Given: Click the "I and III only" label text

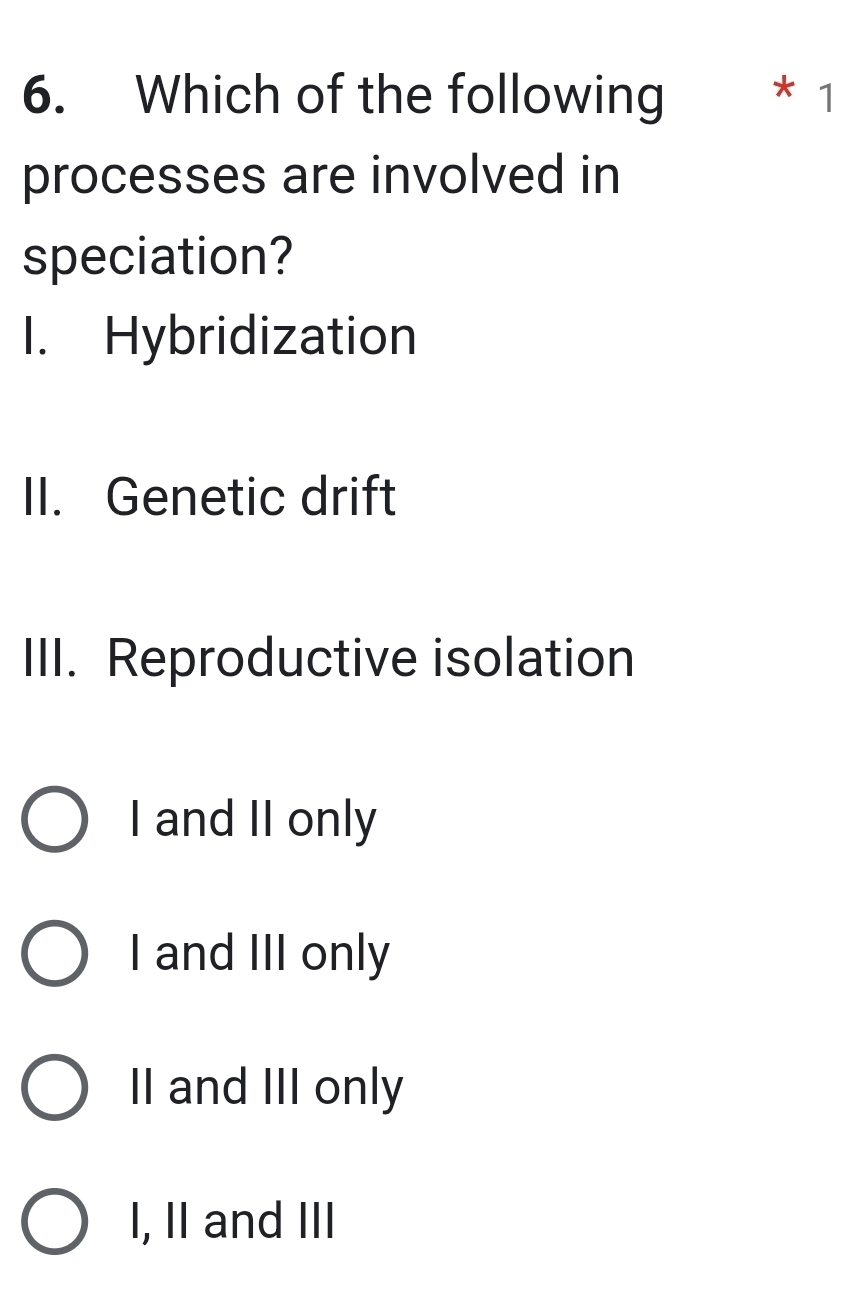Looking at the screenshot, I should point(257,954).
